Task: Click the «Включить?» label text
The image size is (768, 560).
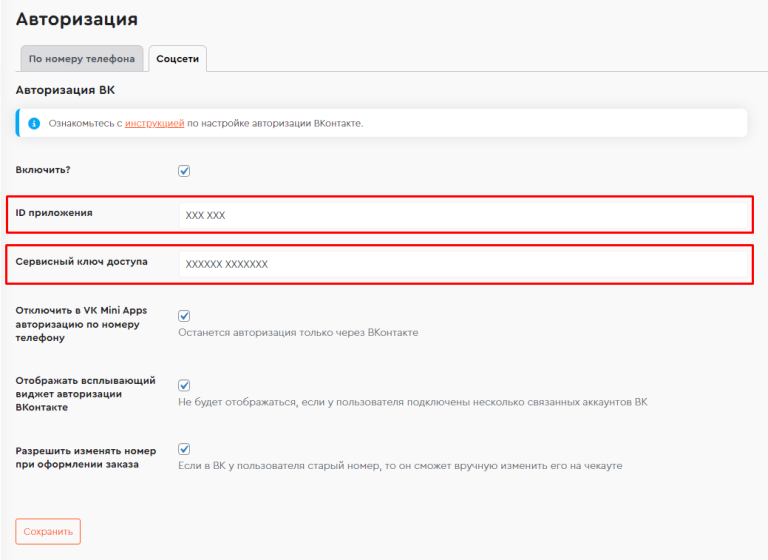Action: [x=43, y=170]
